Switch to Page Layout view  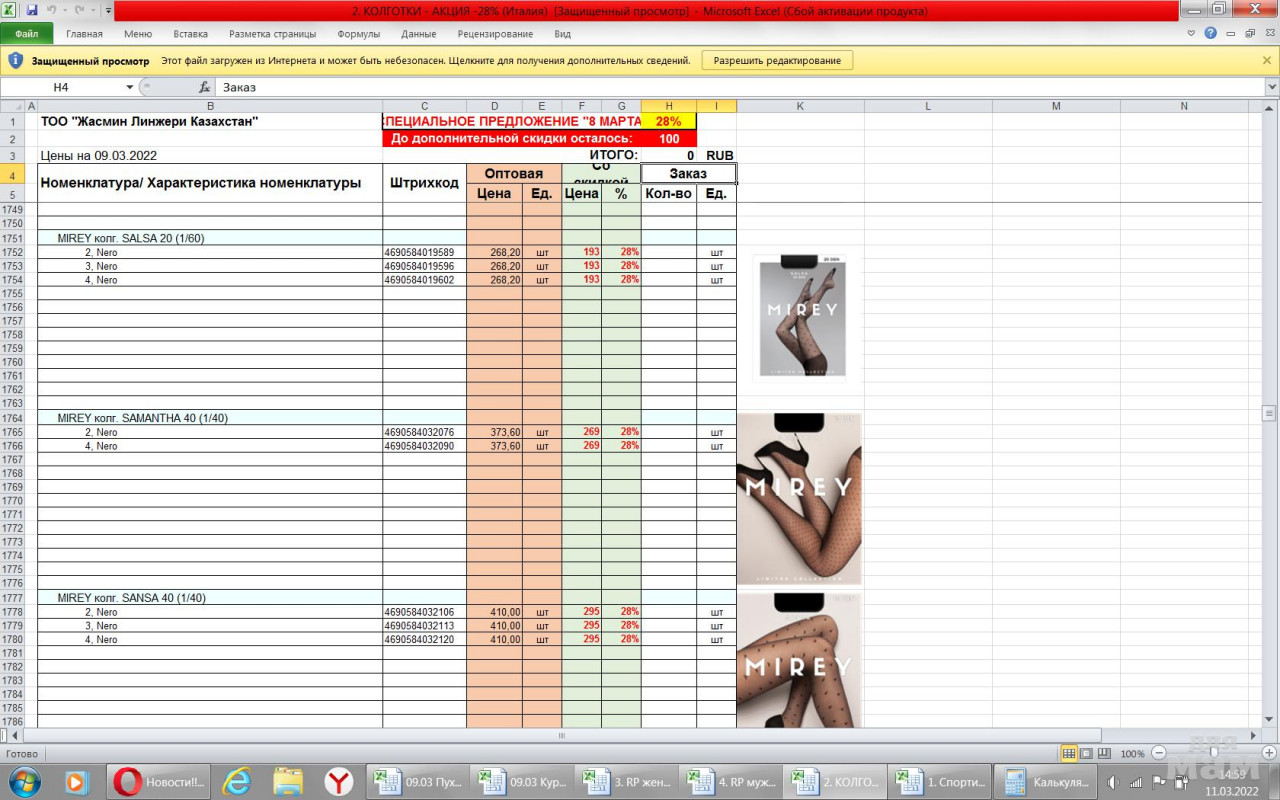click(1086, 753)
